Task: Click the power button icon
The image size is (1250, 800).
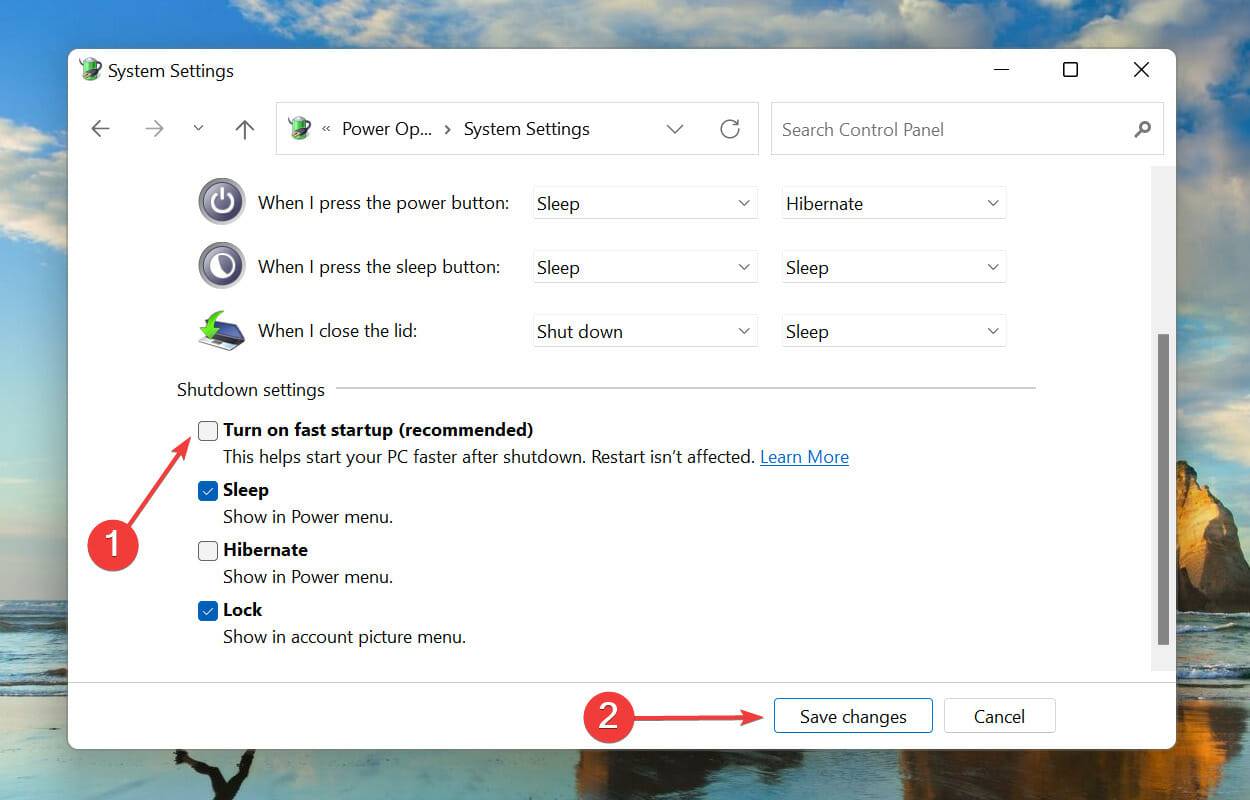Action: [221, 201]
